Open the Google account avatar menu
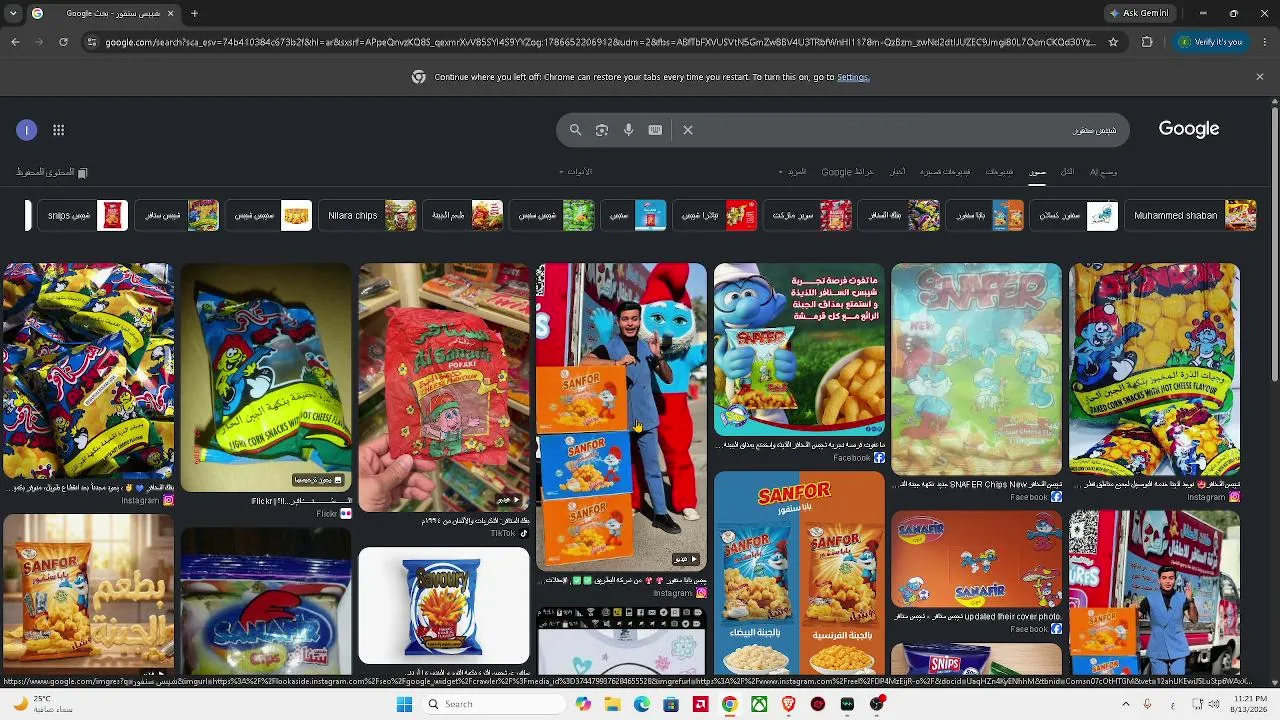 tap(27, 130)
